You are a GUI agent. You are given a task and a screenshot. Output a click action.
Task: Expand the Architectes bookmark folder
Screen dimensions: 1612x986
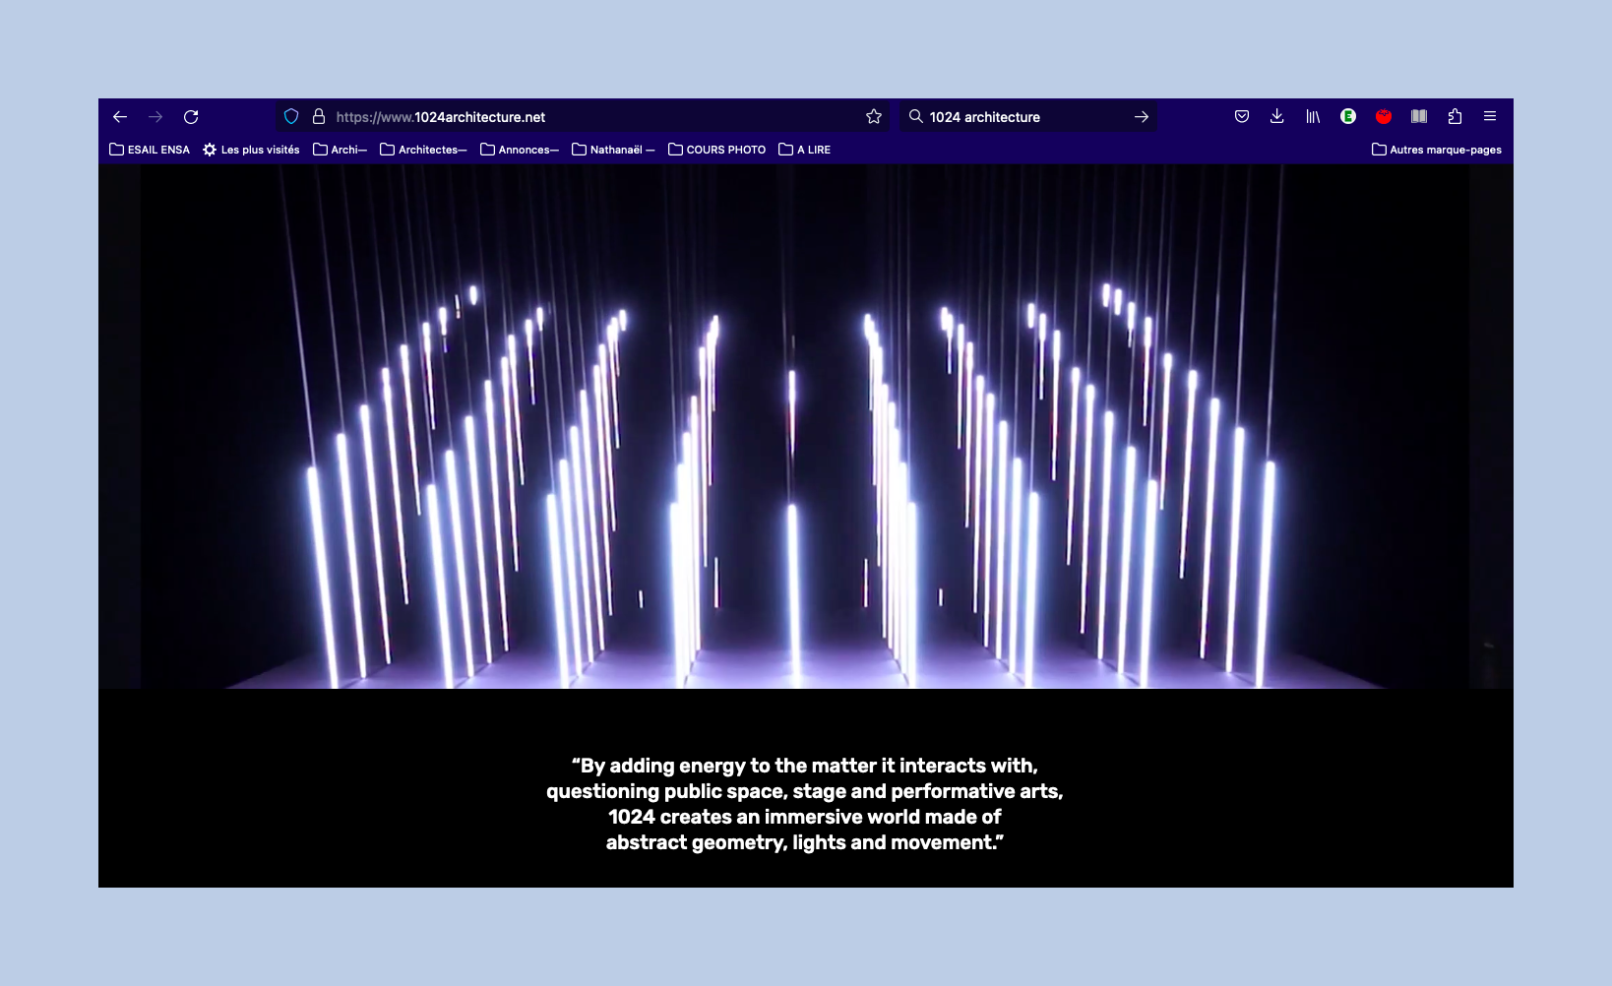coord(423,150)
